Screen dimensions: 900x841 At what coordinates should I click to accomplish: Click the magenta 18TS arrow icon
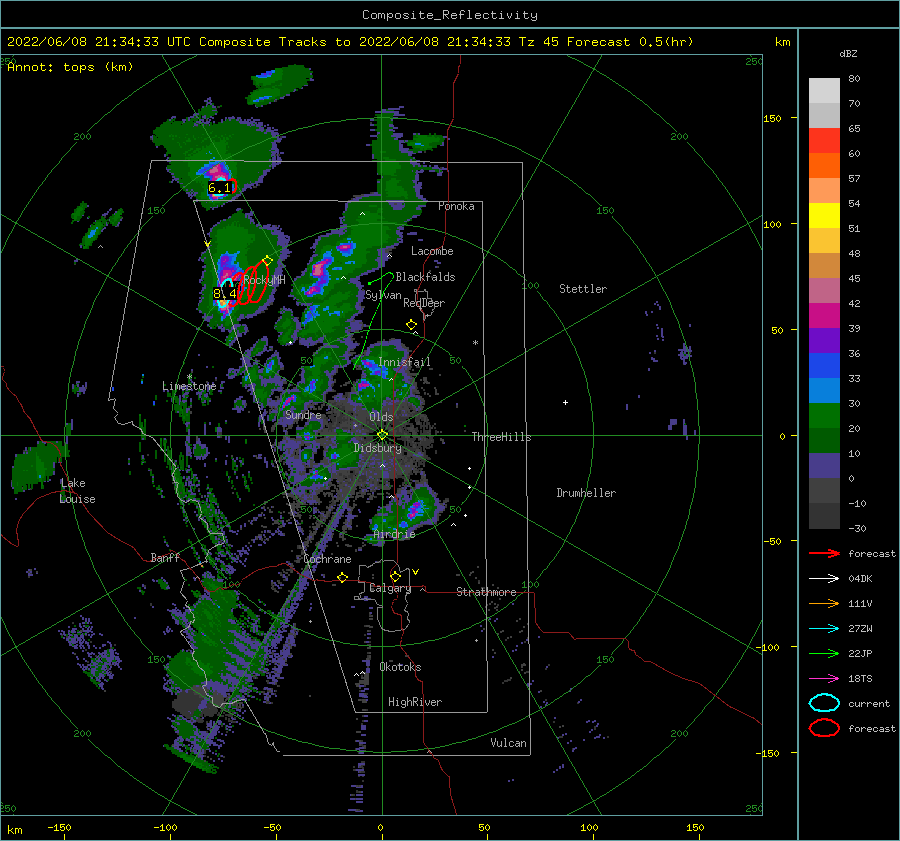824,679
